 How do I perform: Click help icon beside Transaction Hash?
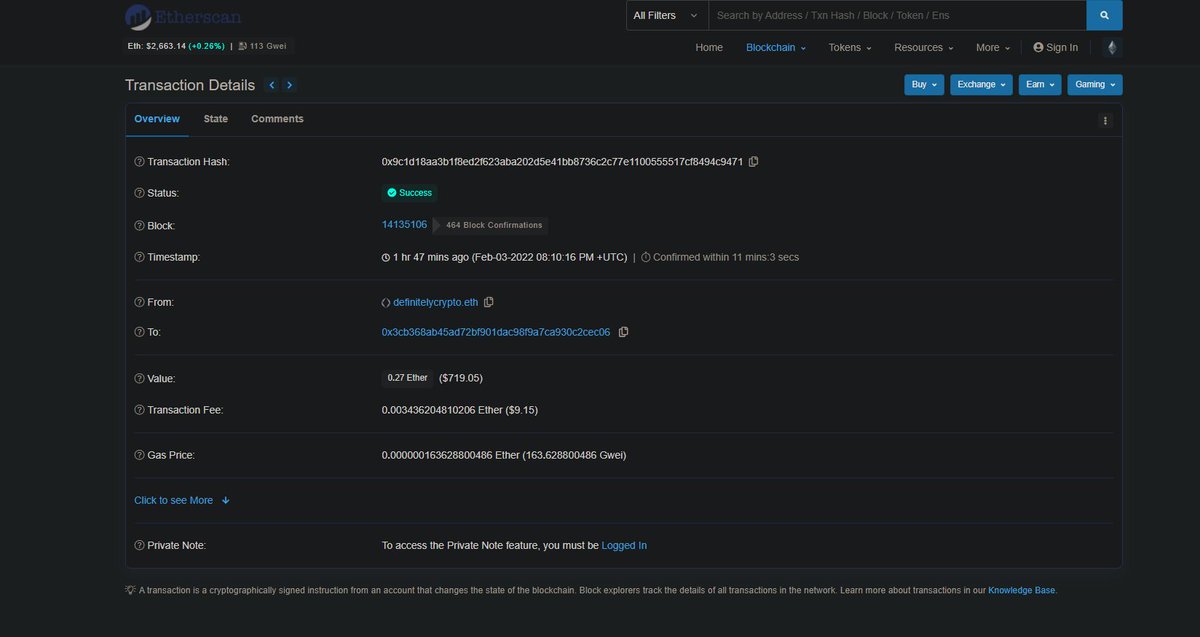(139, 162)
